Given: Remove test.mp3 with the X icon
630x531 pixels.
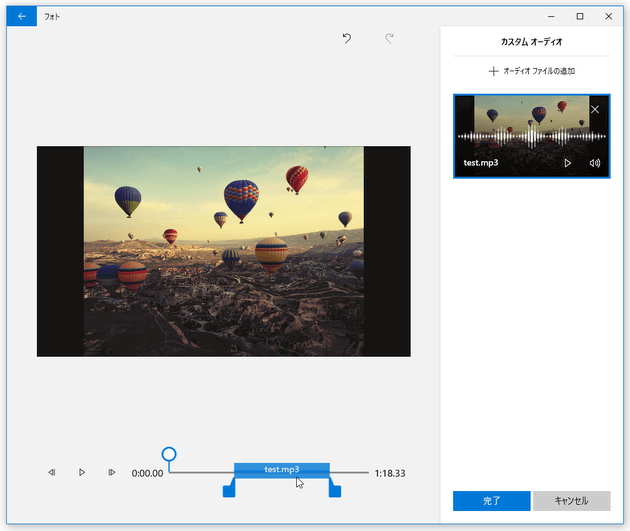Looking at the screenshot, I should [x=595, y=109].
